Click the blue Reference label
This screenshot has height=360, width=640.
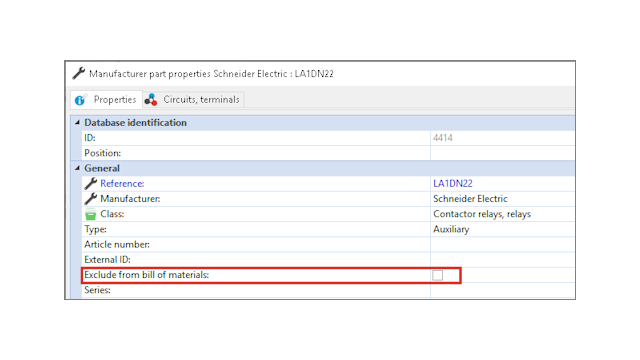[x=122, y=184]
